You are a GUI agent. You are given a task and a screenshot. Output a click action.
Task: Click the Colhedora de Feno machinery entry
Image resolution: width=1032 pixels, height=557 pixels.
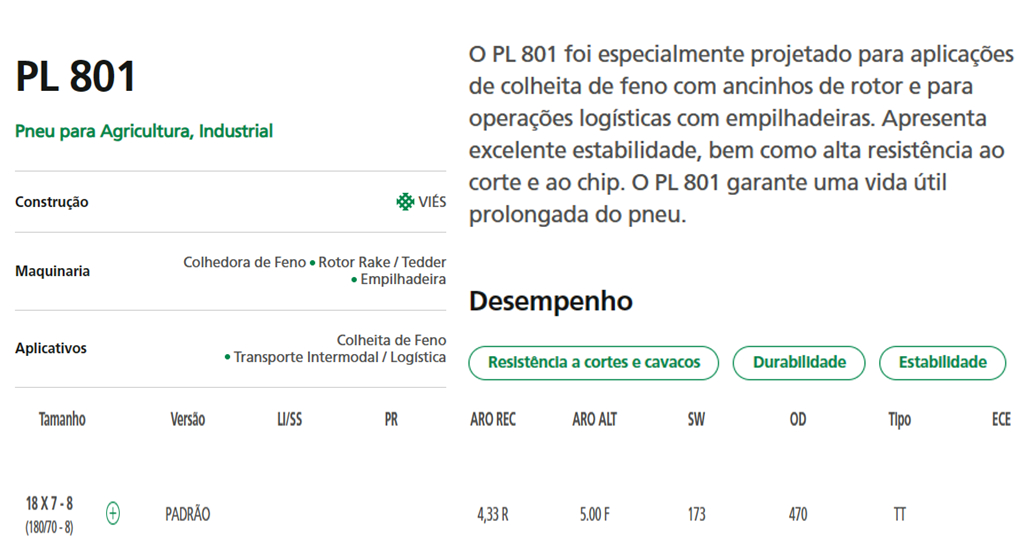point(244,262)
